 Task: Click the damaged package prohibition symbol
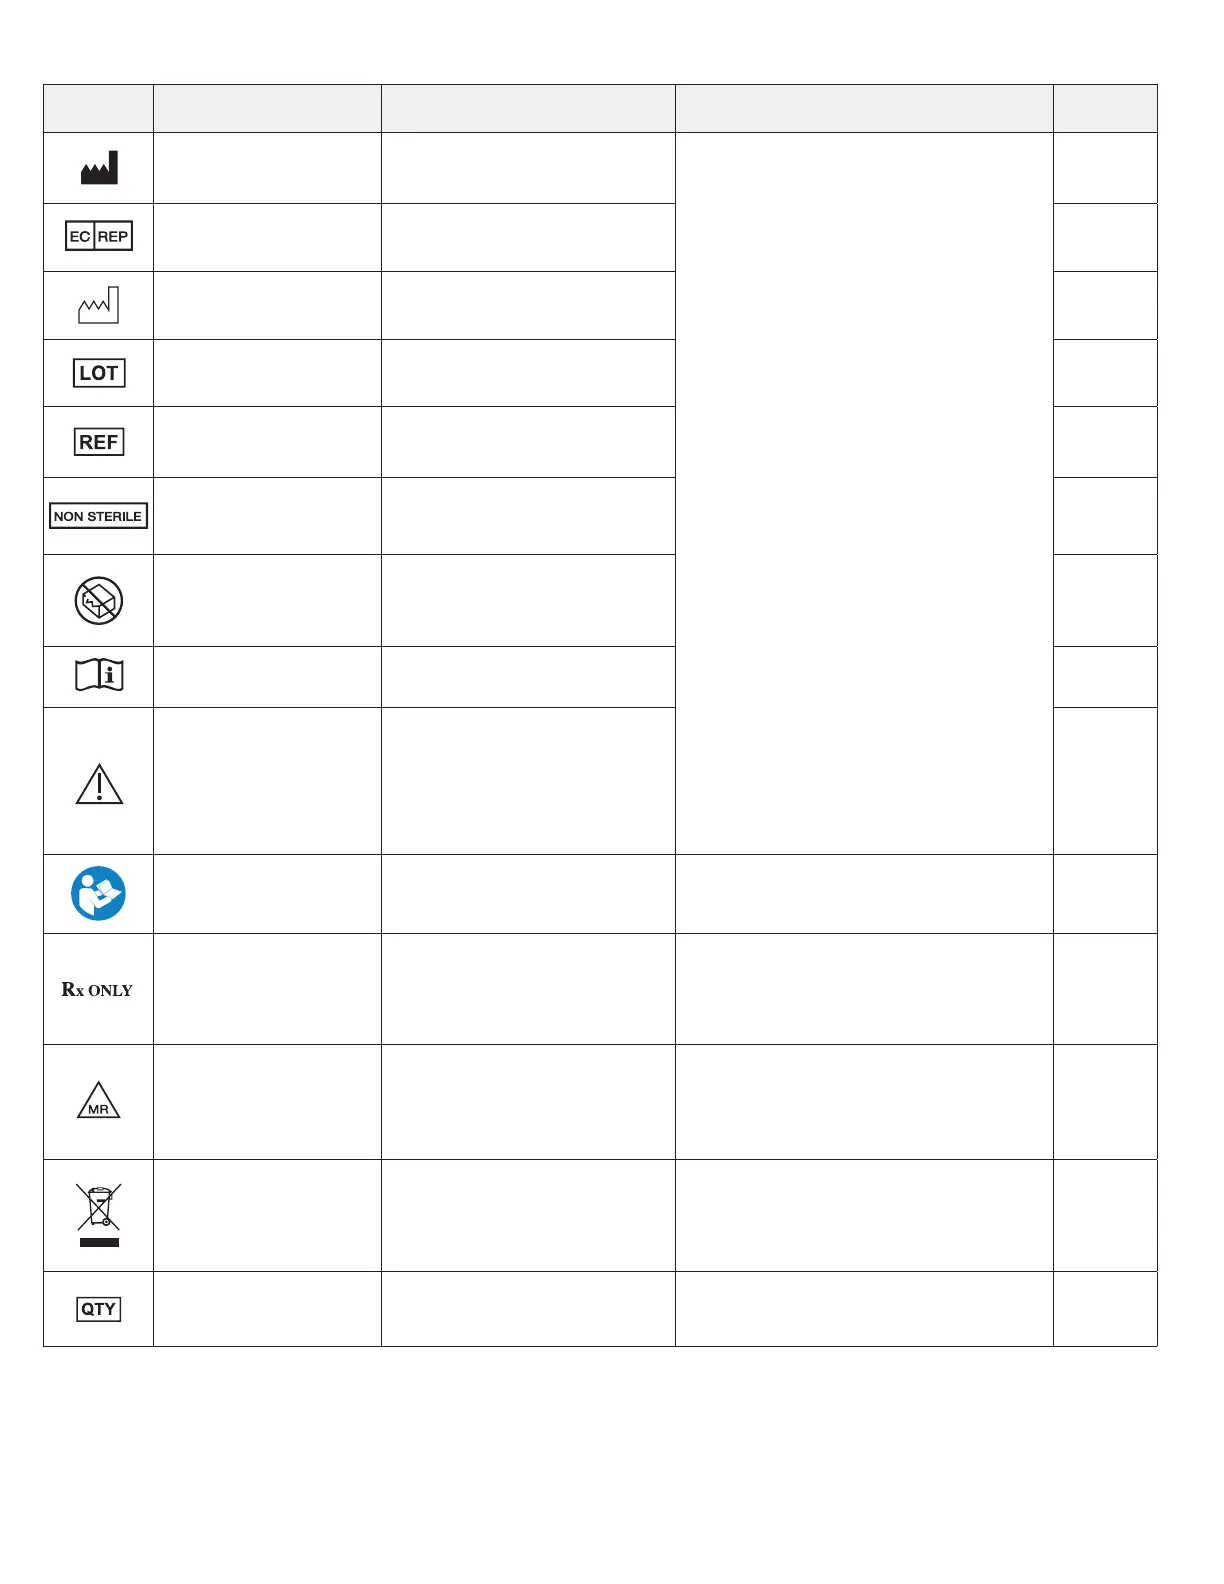[99, 601]
